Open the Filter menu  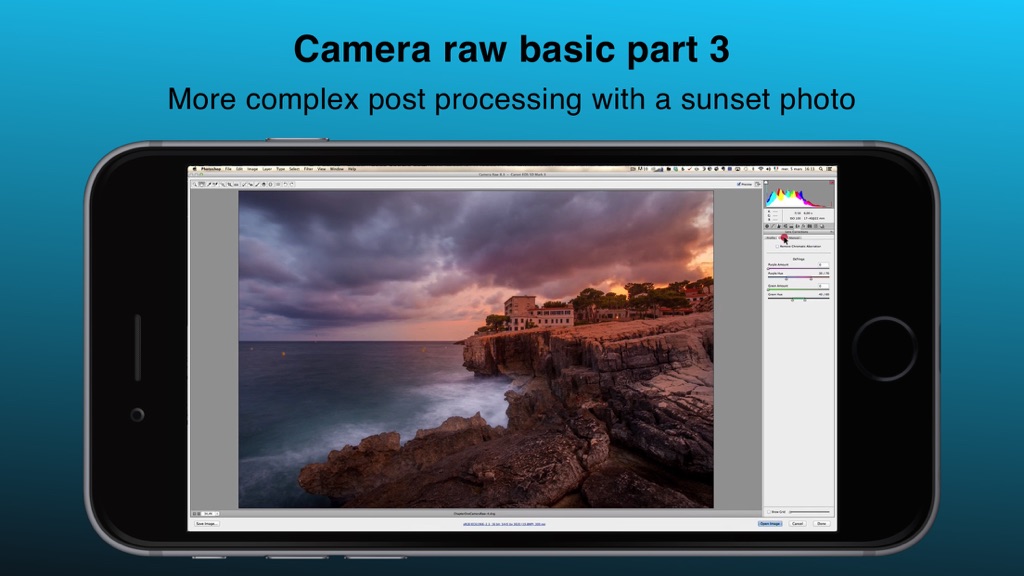click(x=308, y=168)
